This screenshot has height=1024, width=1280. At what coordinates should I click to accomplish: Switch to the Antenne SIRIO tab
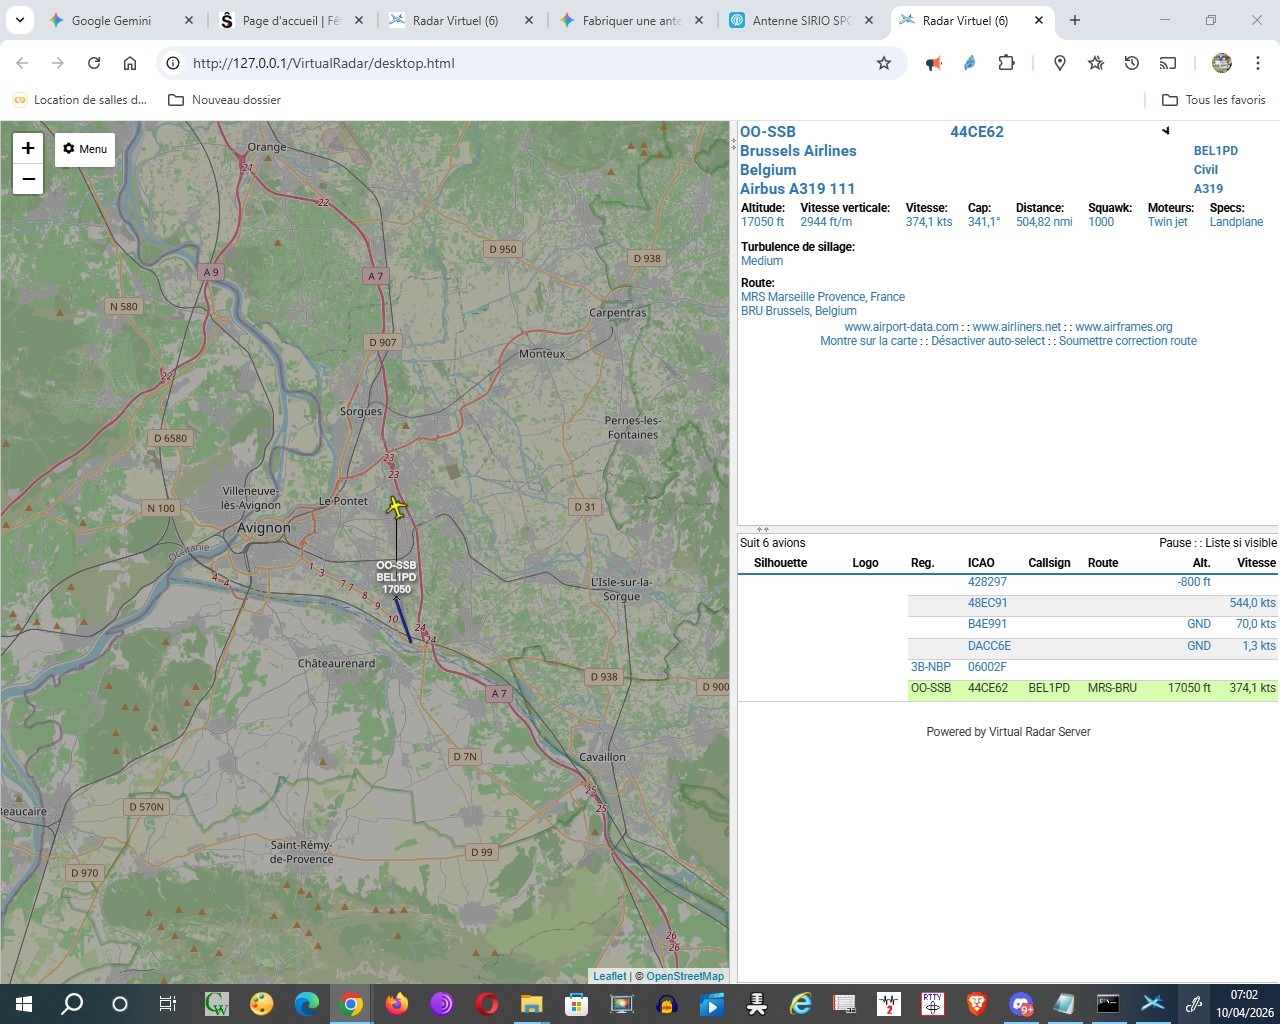pyautogui.click(x=800, y=20)
